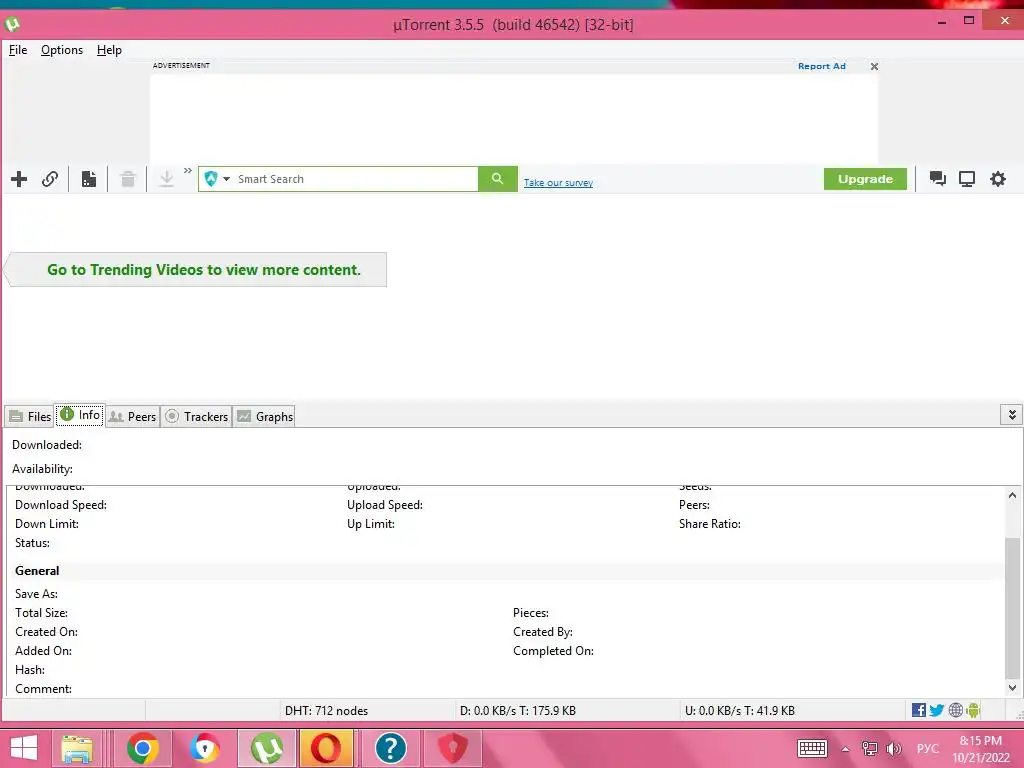This screenshot has height=768, width=1024.
Task: Click the uTorrent logo in title bar
Action: coord(12,25)
